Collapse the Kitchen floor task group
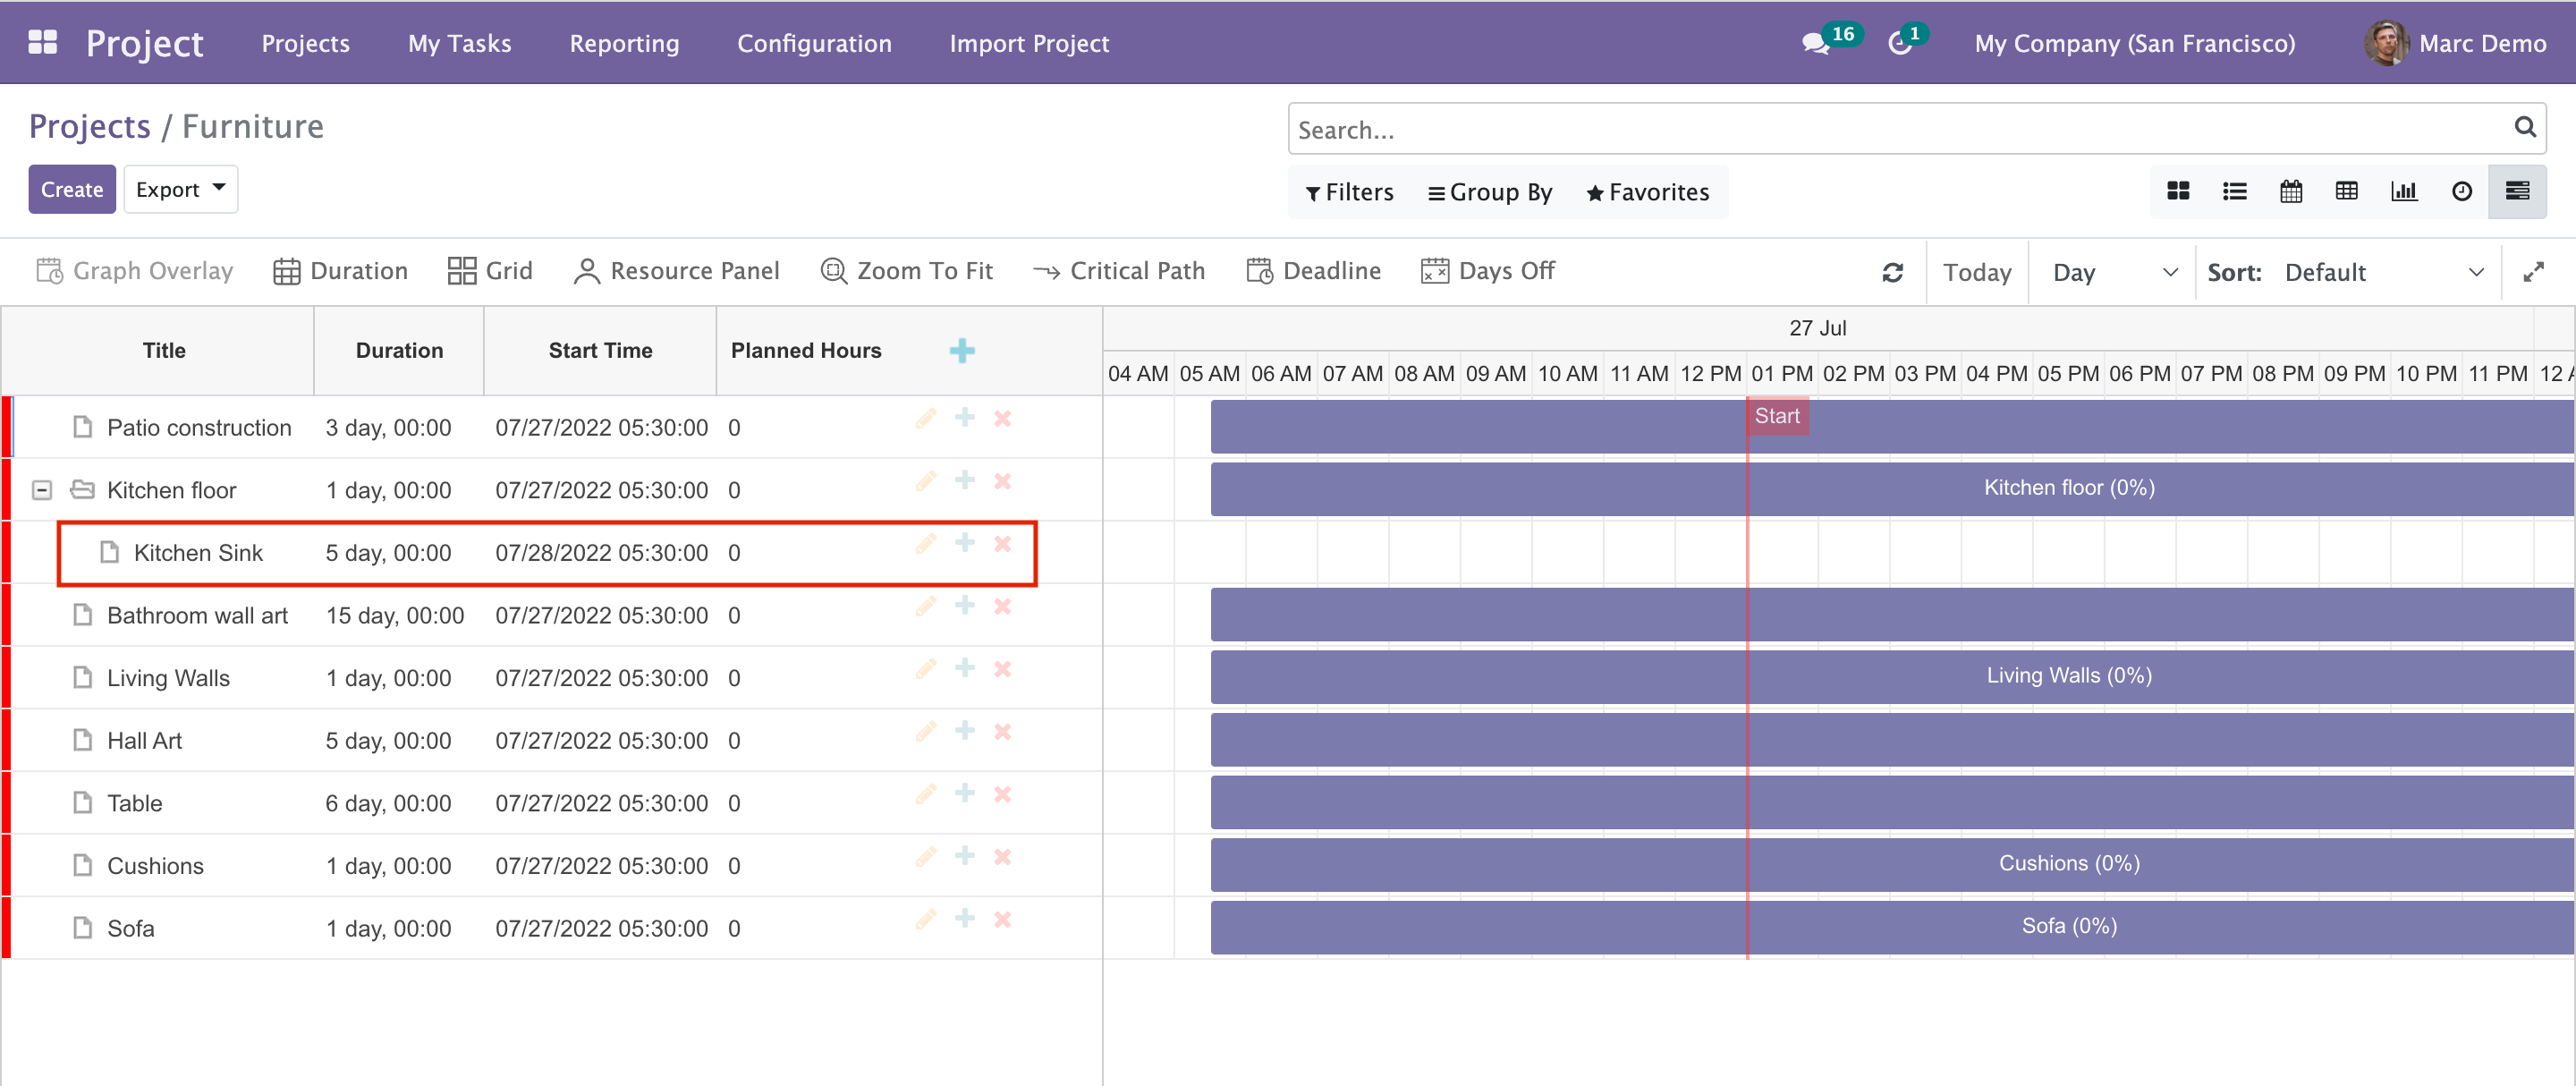The height and width of the screenshot is (1086, 2576). point(42,490)
